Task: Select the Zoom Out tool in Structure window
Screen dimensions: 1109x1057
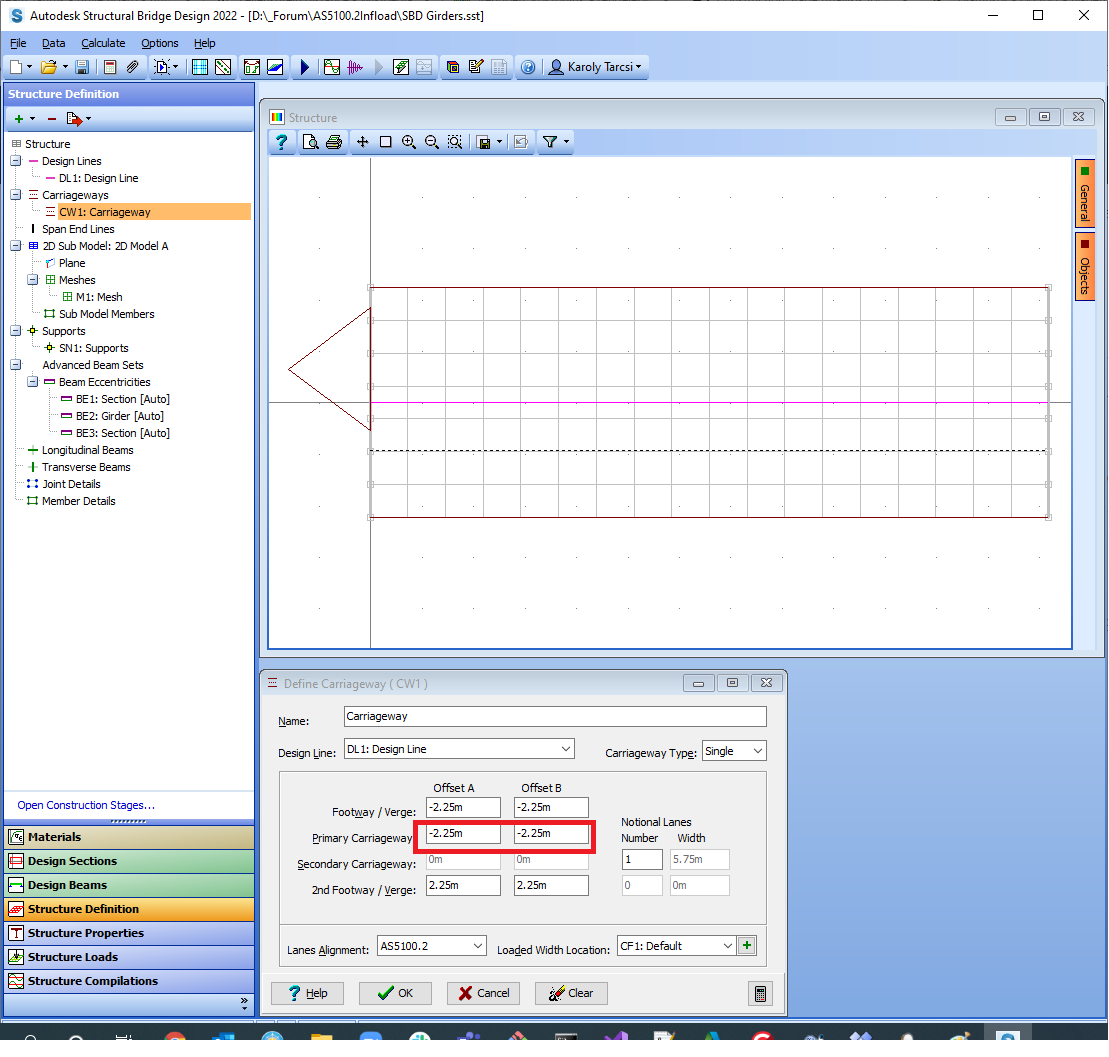Action: (x=432, y=141)
